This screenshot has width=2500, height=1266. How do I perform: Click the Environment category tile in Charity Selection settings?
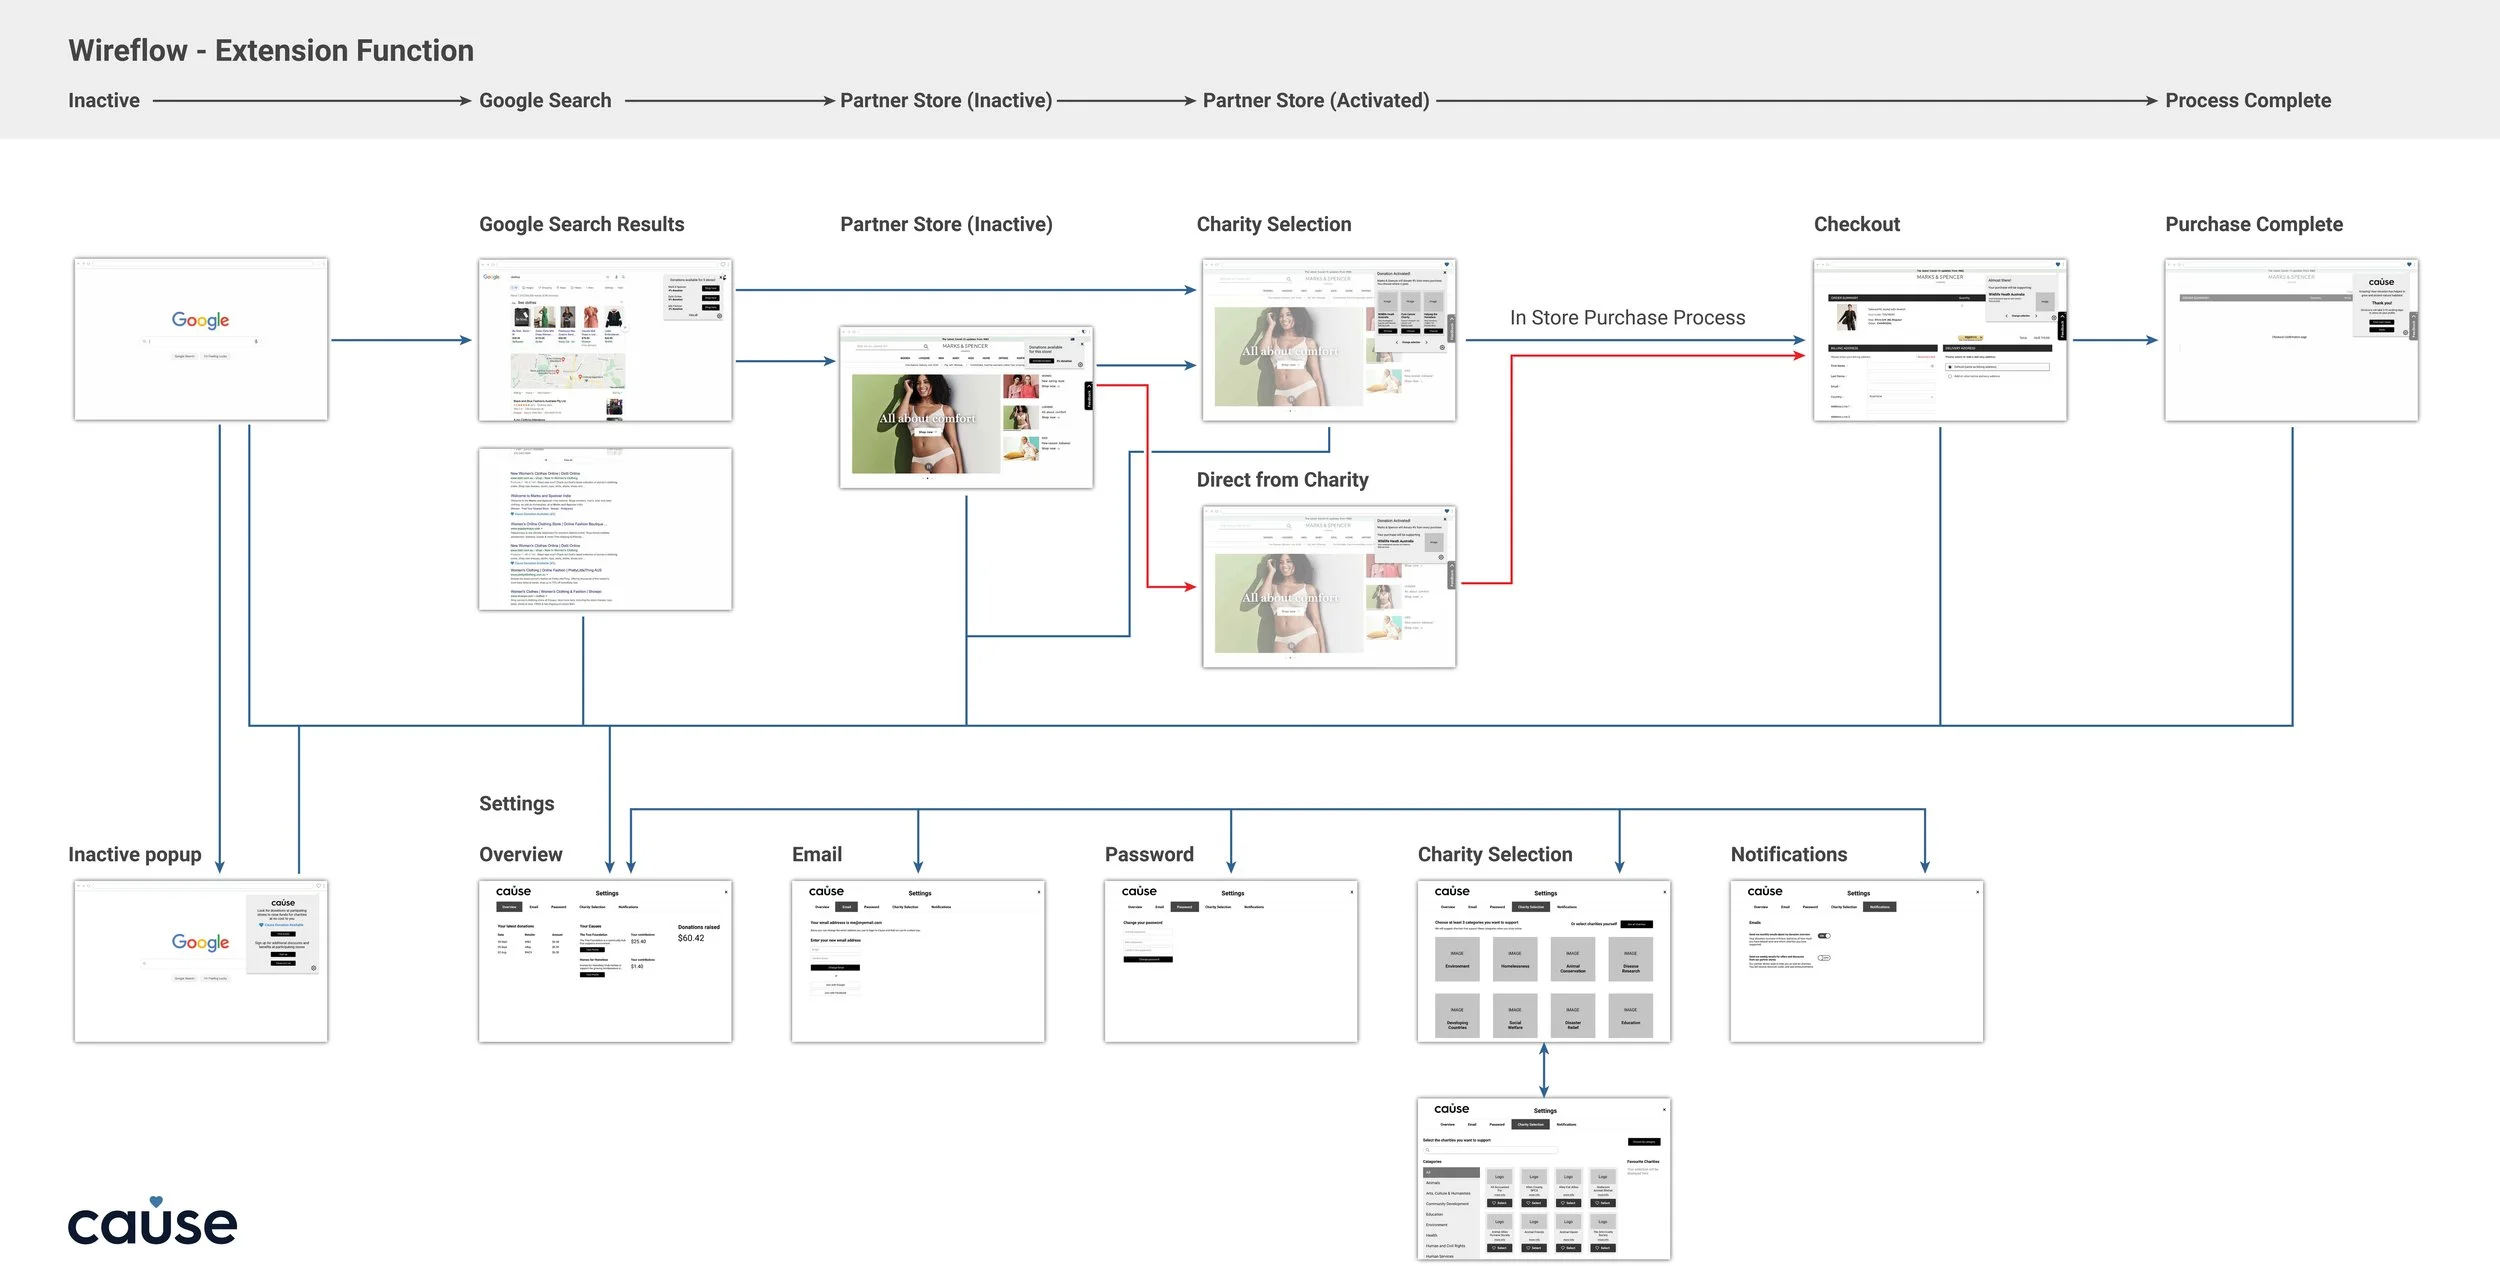(x=1457, y=959)
